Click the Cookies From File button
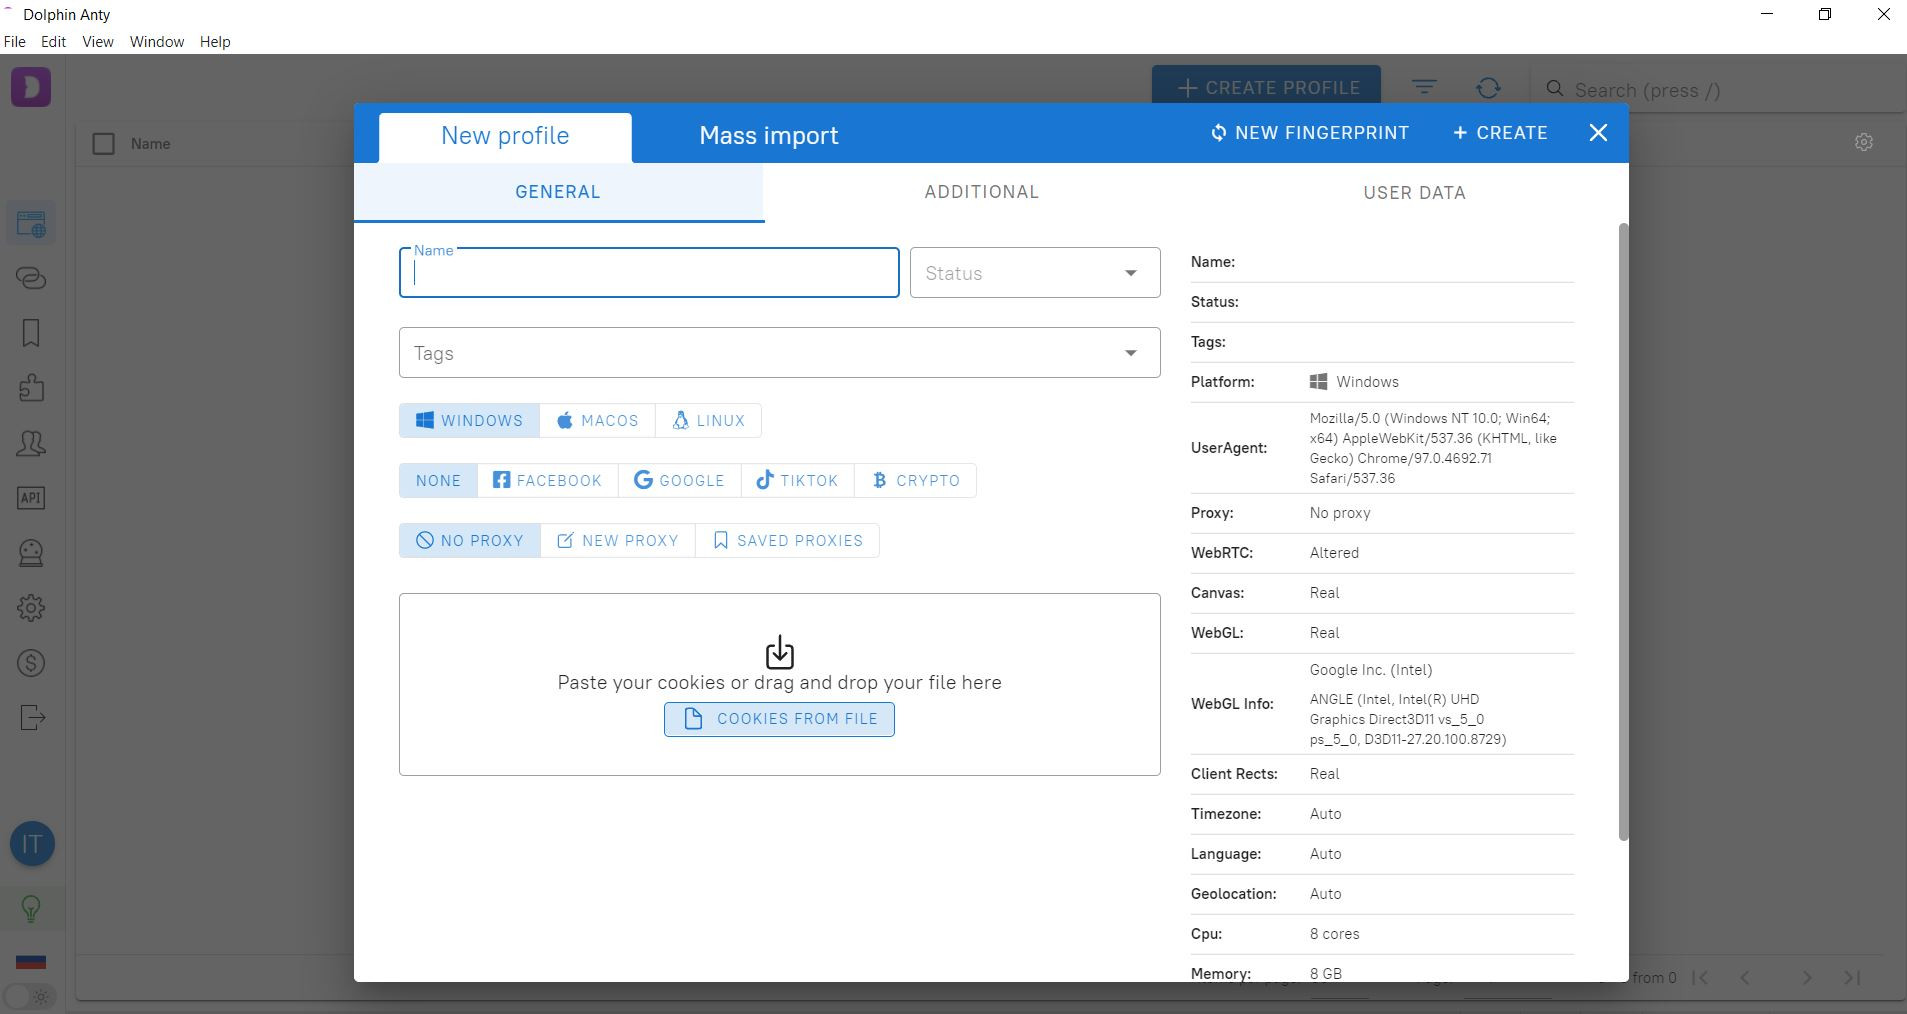1907x1014 pixels. click(x=779, y=719)
